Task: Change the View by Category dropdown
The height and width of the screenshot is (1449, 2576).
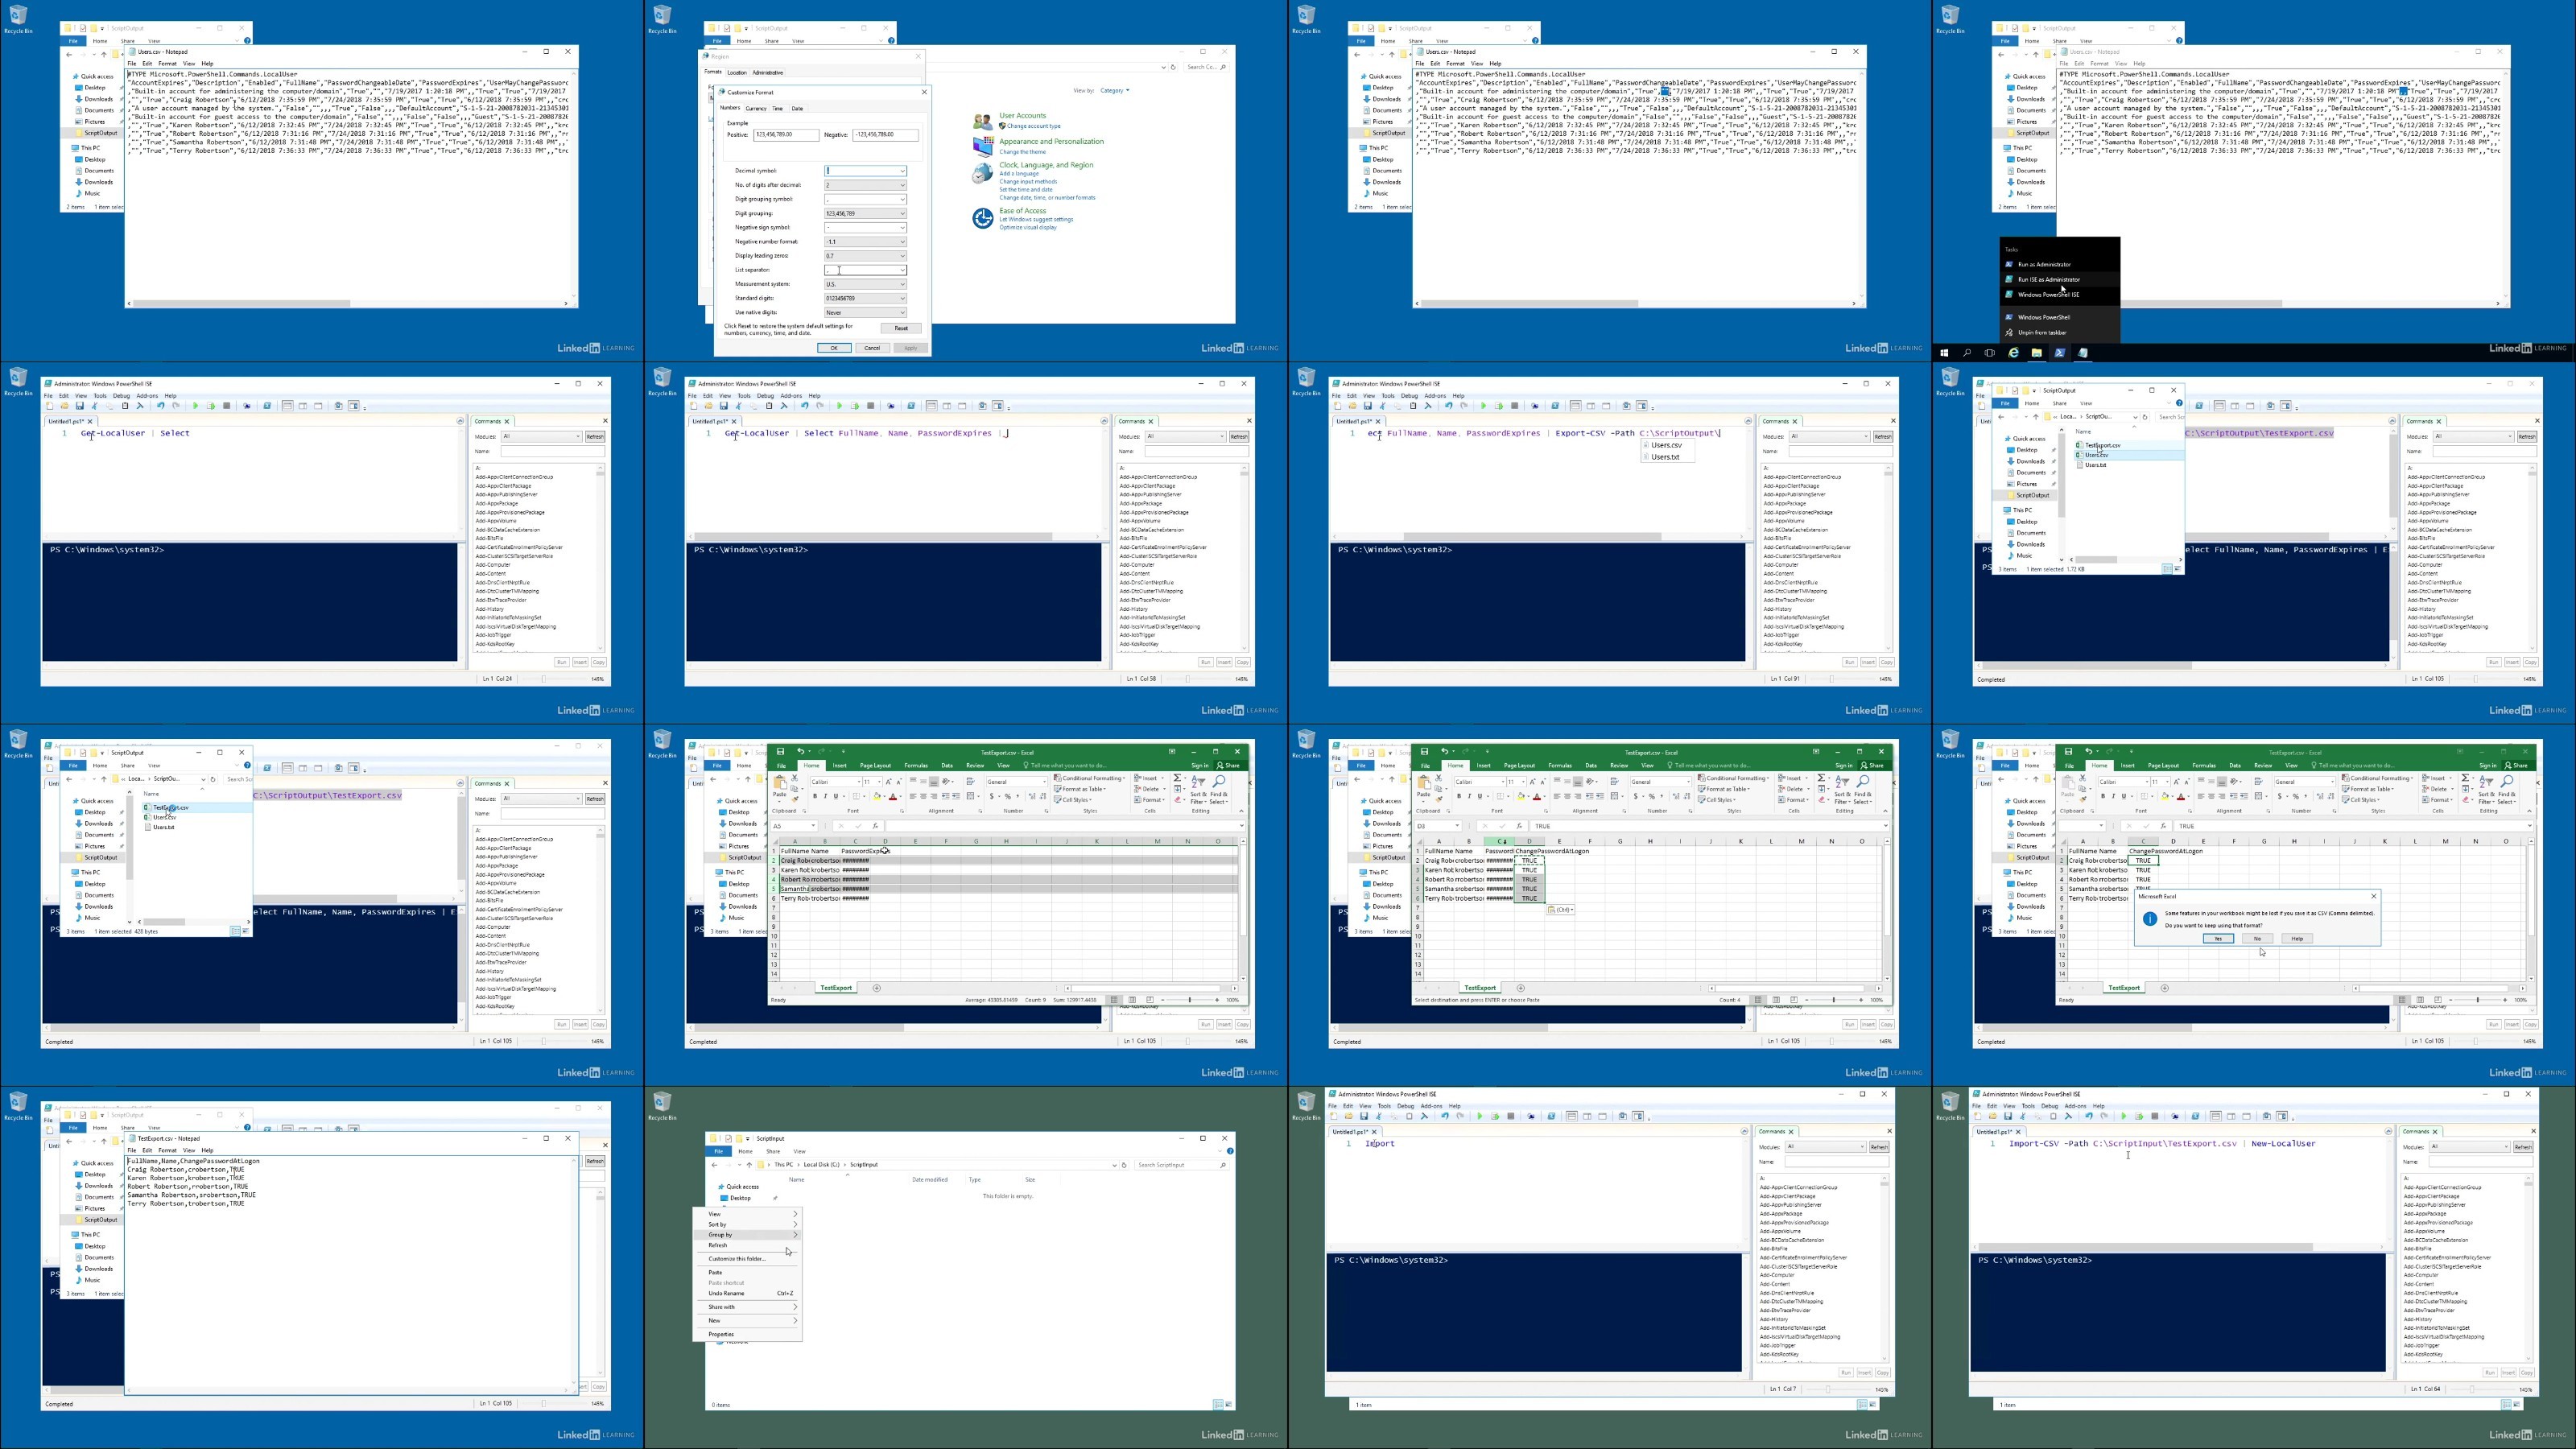Action: 1114,91
